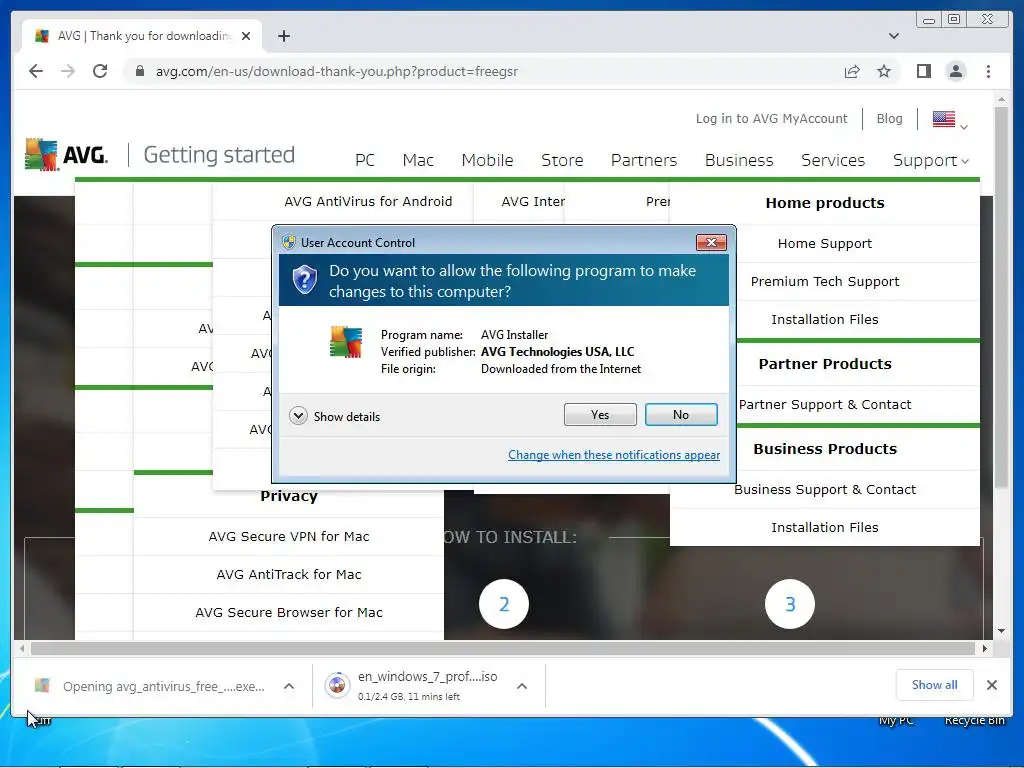Open the Chrome three-dot menu
Image resolution: width=1024 pixels, height=768 pixels.
(x=988, y=71)
